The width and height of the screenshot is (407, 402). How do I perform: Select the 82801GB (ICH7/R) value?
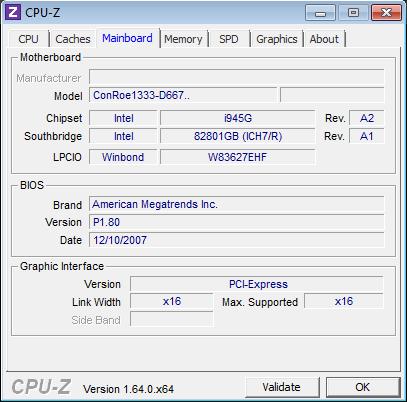click(x=238, y=136)
